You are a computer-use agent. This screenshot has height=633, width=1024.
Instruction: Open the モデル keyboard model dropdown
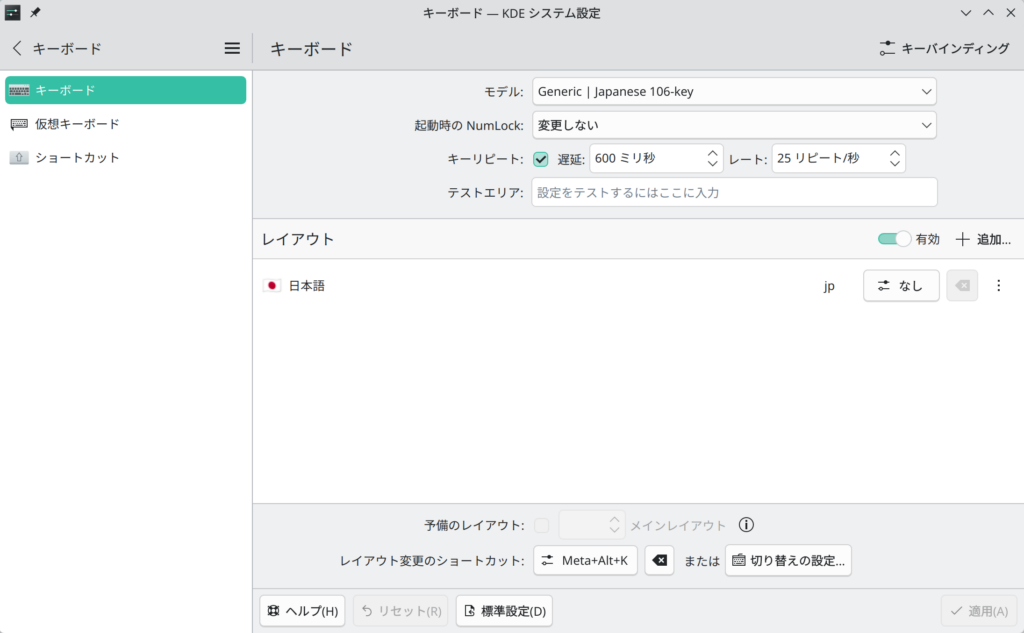click(734, 92)
